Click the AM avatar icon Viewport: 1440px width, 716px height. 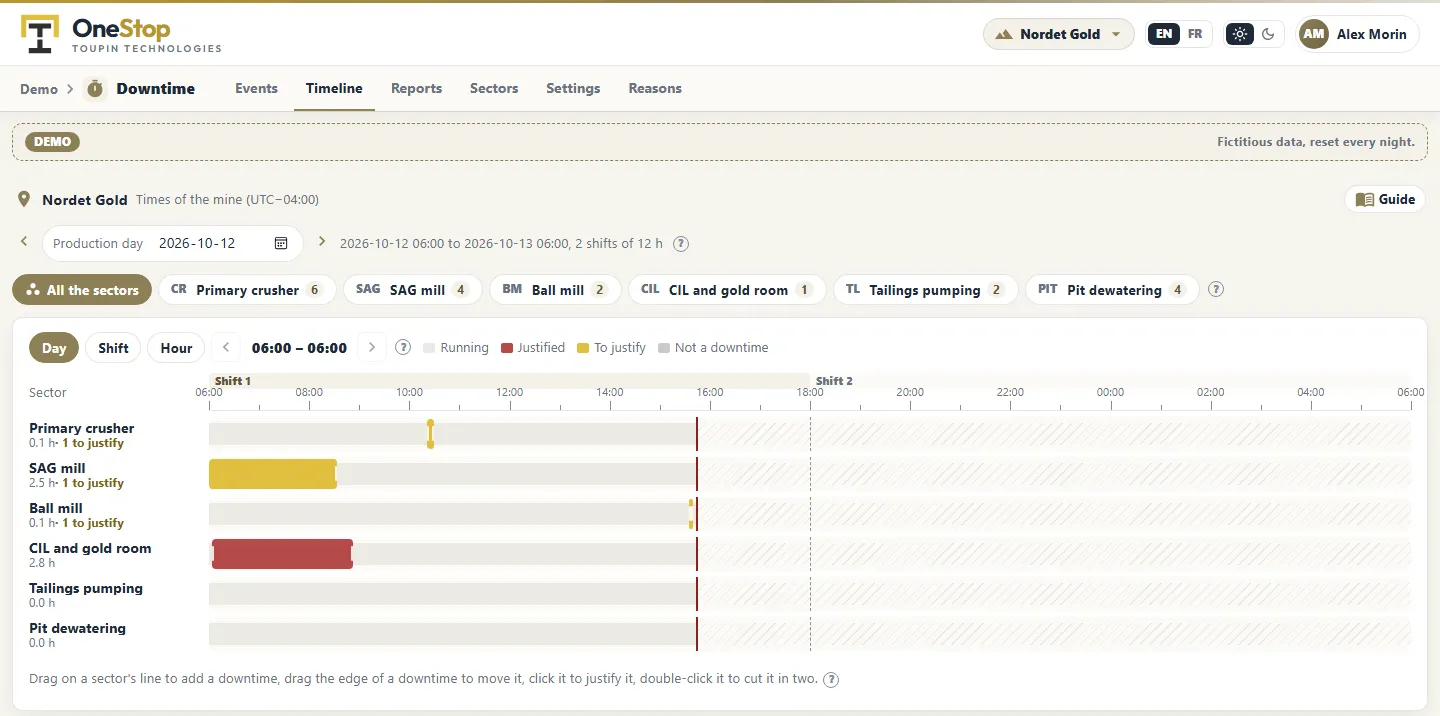point(1314,34)
